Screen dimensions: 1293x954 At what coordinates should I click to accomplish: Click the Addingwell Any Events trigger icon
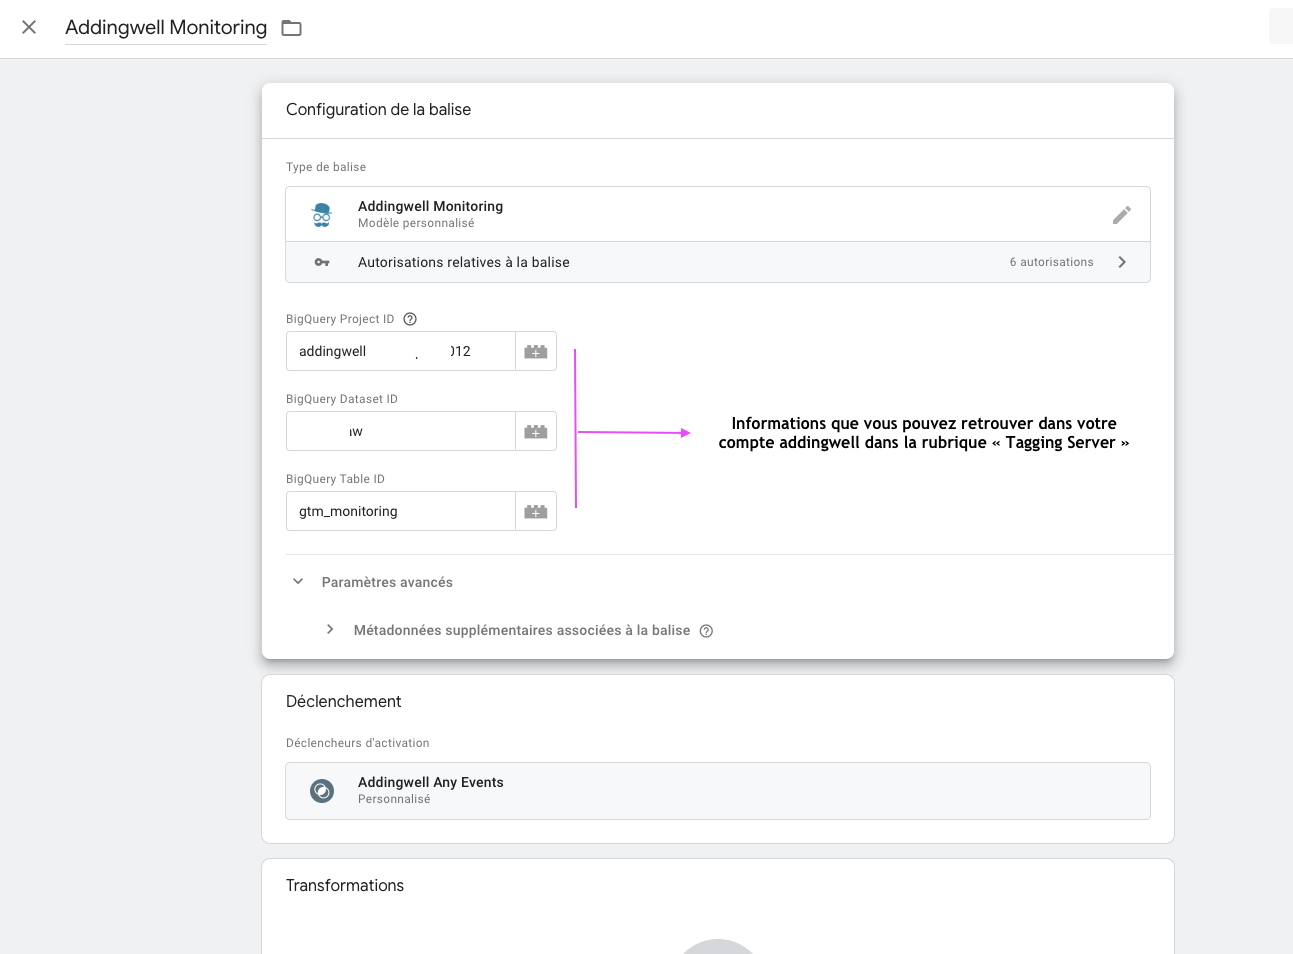point(322,791)
